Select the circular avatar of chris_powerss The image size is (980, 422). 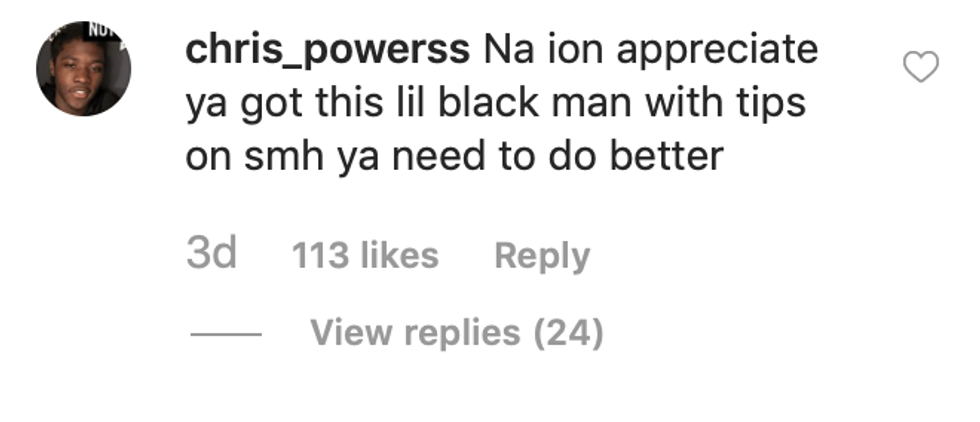click(84, 69)
